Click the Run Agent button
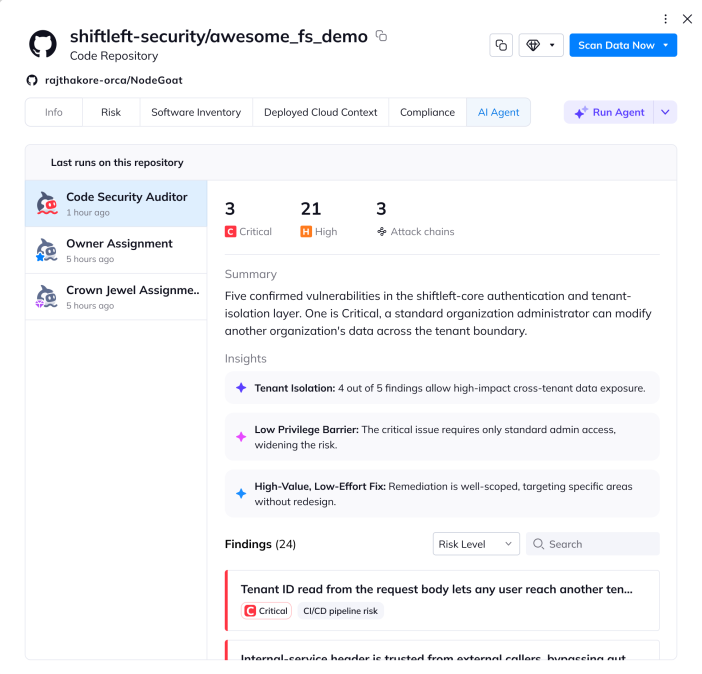 click(609, 112)
